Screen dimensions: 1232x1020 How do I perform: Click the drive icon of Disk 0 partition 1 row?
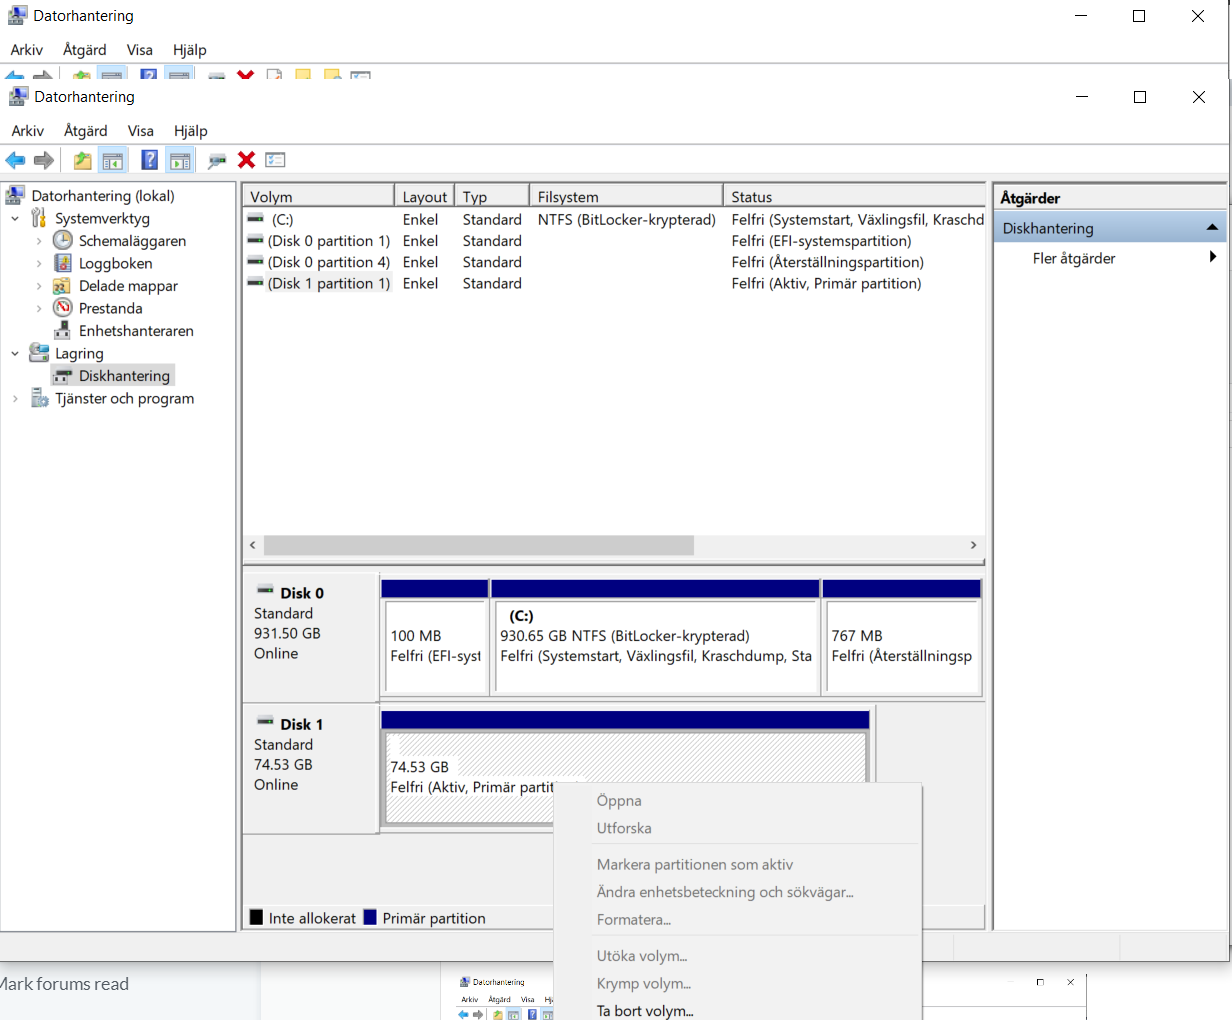tap(256, 240)
